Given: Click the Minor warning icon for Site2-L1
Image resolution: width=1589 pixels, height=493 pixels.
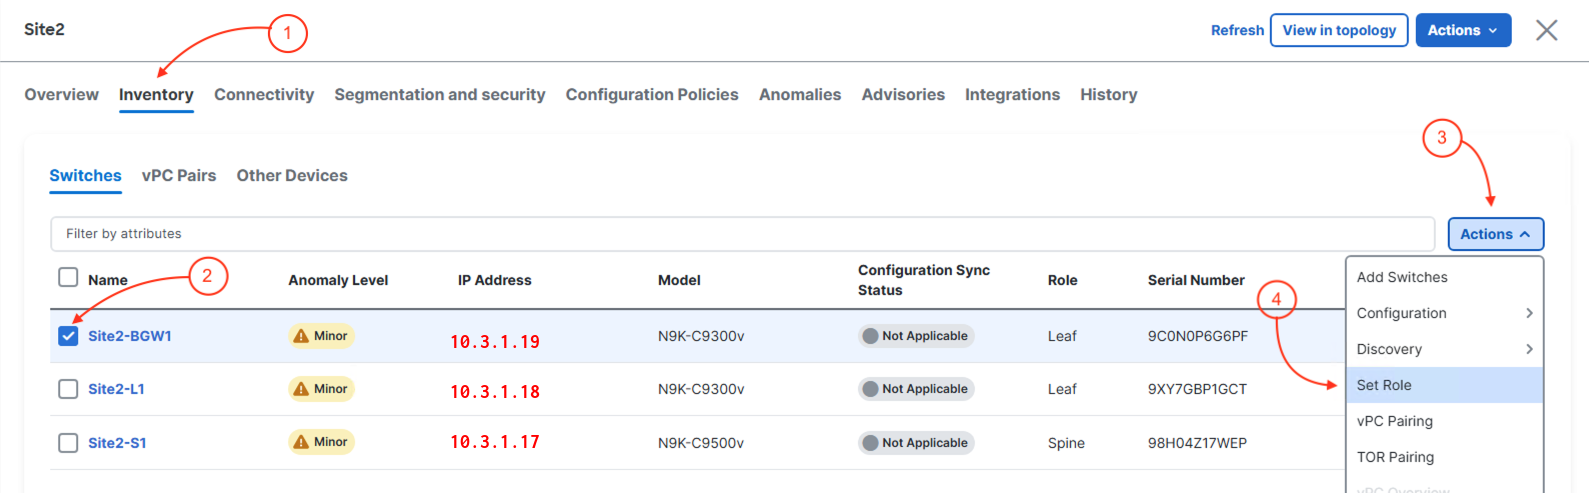Looking at the screenshot, I should 301,389.
